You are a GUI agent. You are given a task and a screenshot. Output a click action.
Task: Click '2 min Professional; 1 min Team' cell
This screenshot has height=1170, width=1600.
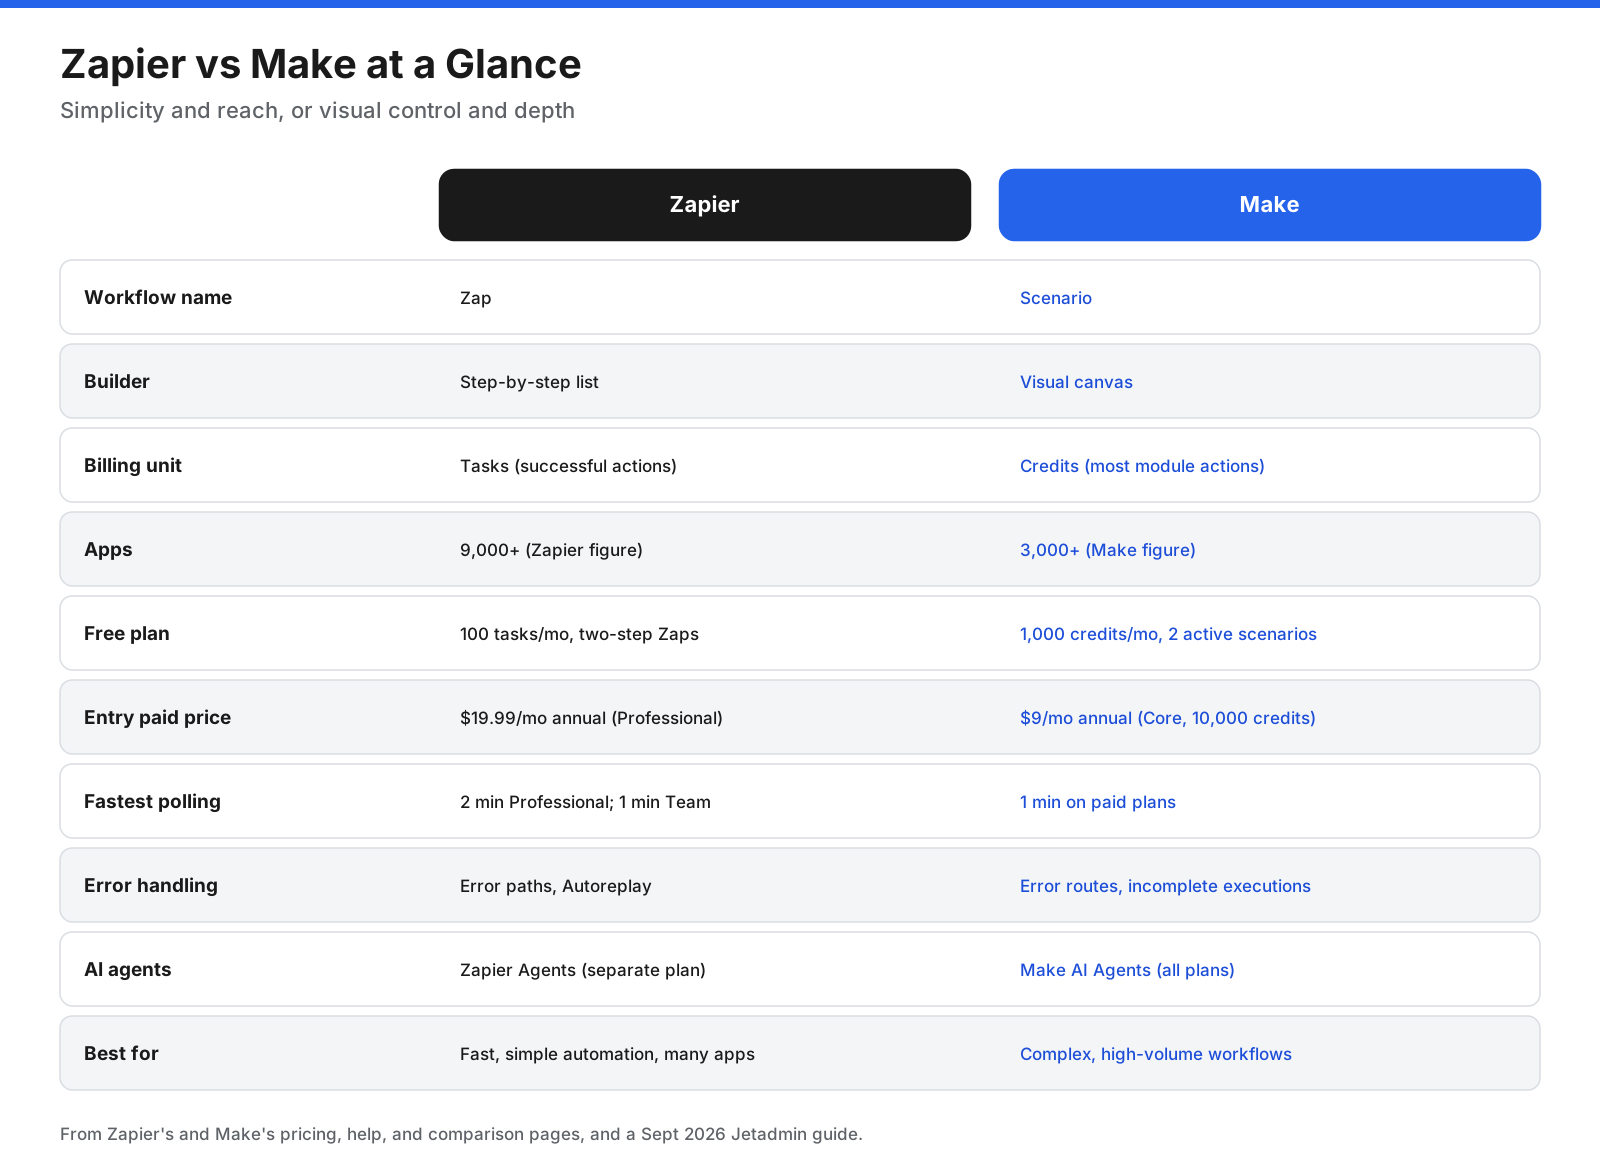pos(585,802)
